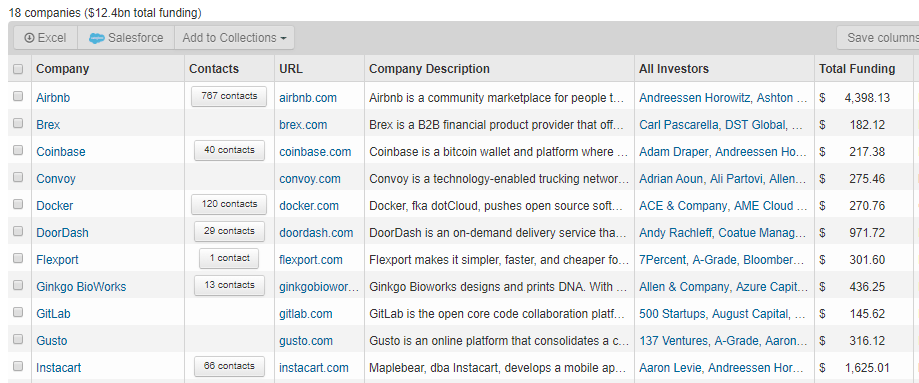This screenshot has width=919, height=383.
Task: Open Ginkgo BioWorks company page
Action: coord(81,287)
